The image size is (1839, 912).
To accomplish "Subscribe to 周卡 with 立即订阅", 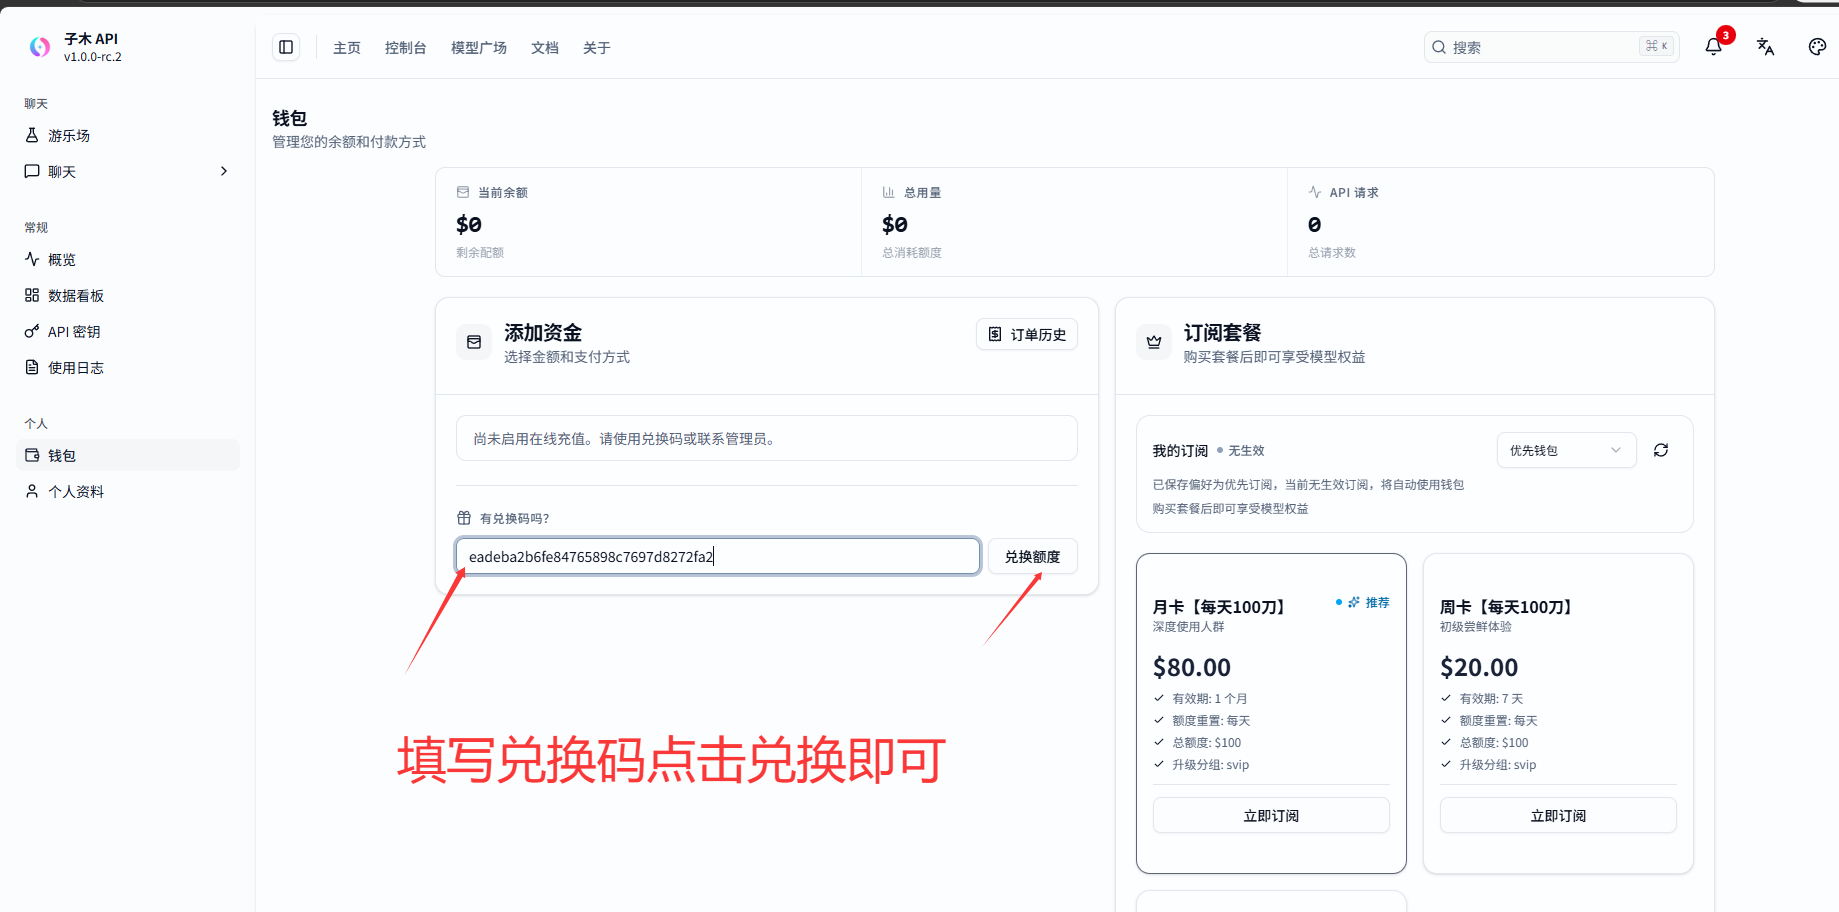I will 1558,816.
